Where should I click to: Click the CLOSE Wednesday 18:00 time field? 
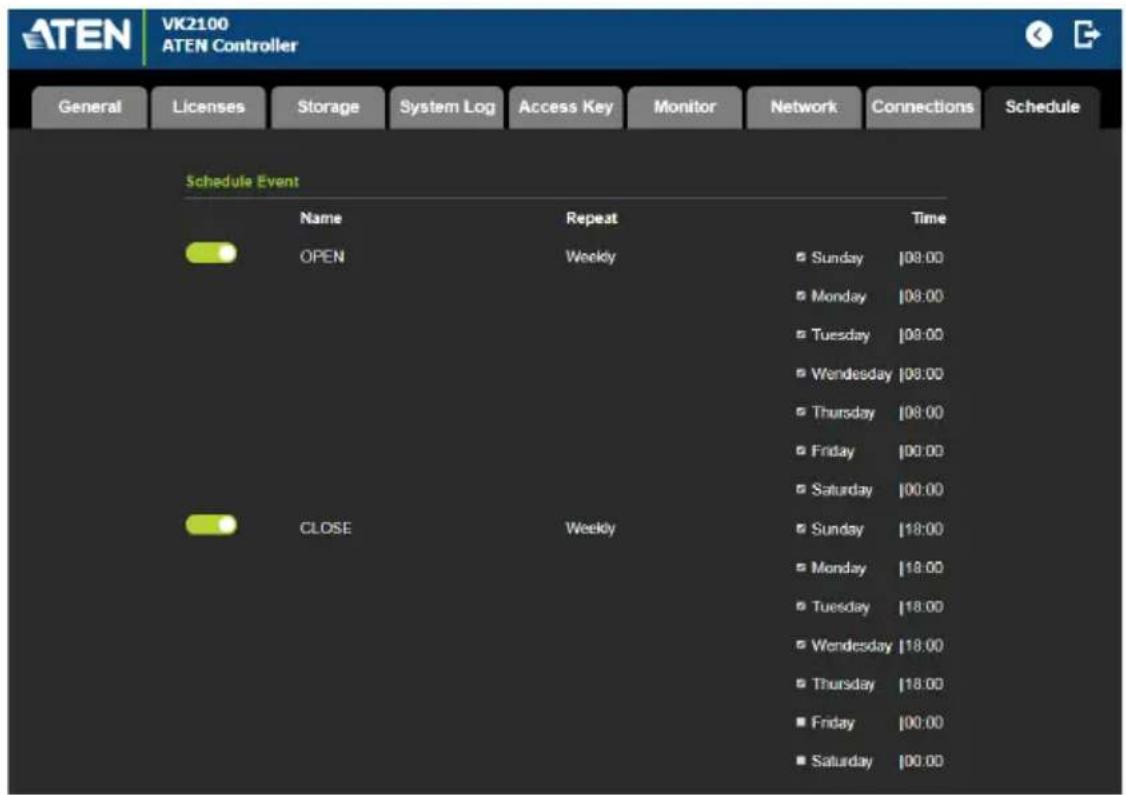click(x=921, y=646)
